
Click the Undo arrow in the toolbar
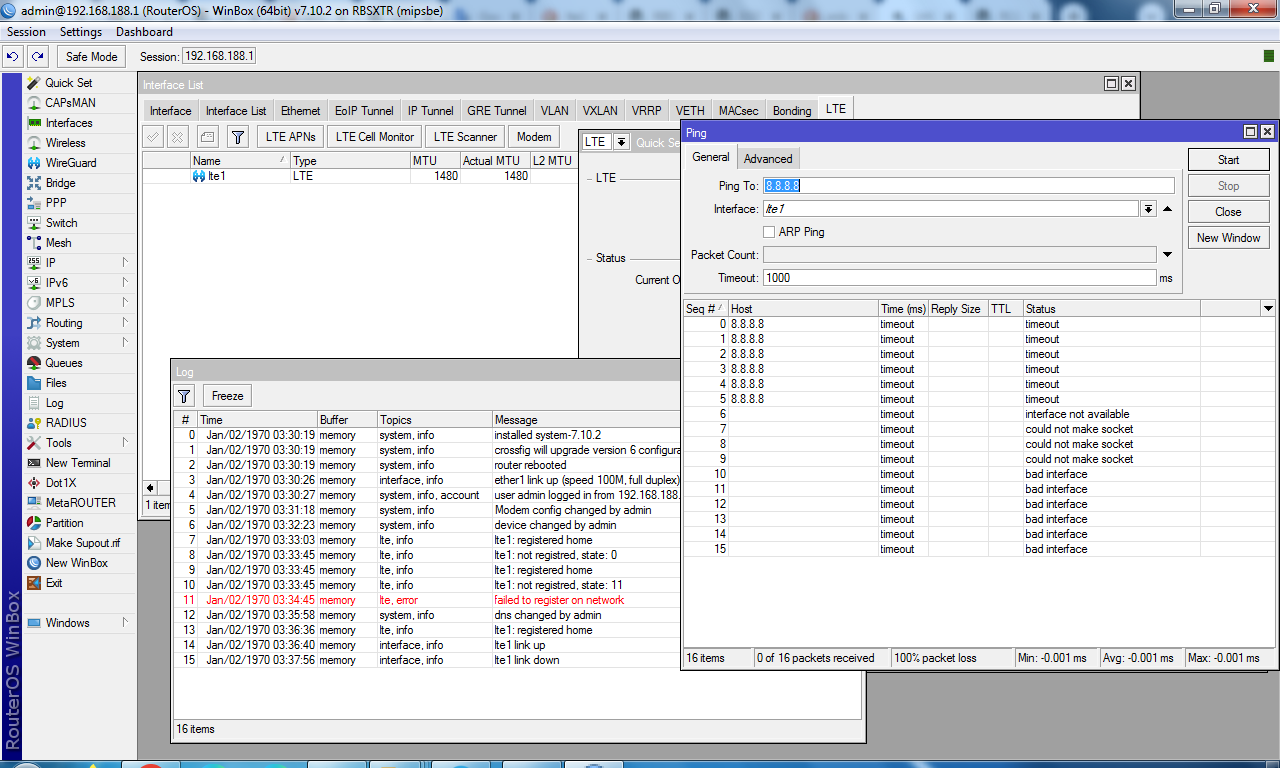[x=14, y=57]
